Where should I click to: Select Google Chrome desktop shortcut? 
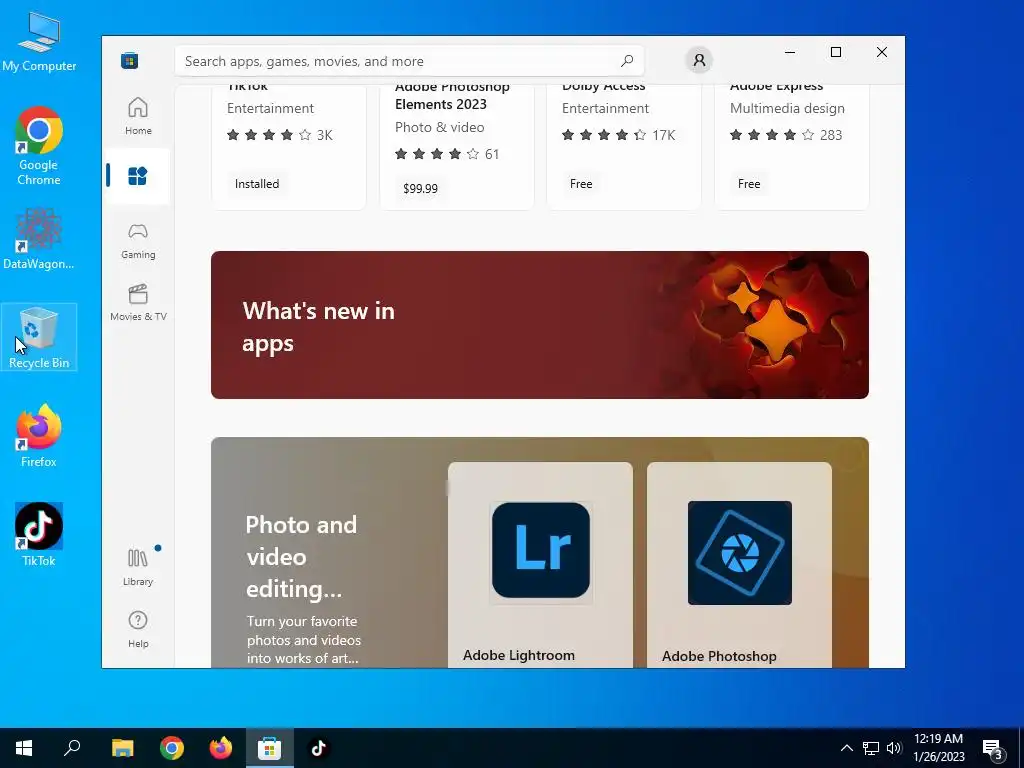(x=39, y=145)
